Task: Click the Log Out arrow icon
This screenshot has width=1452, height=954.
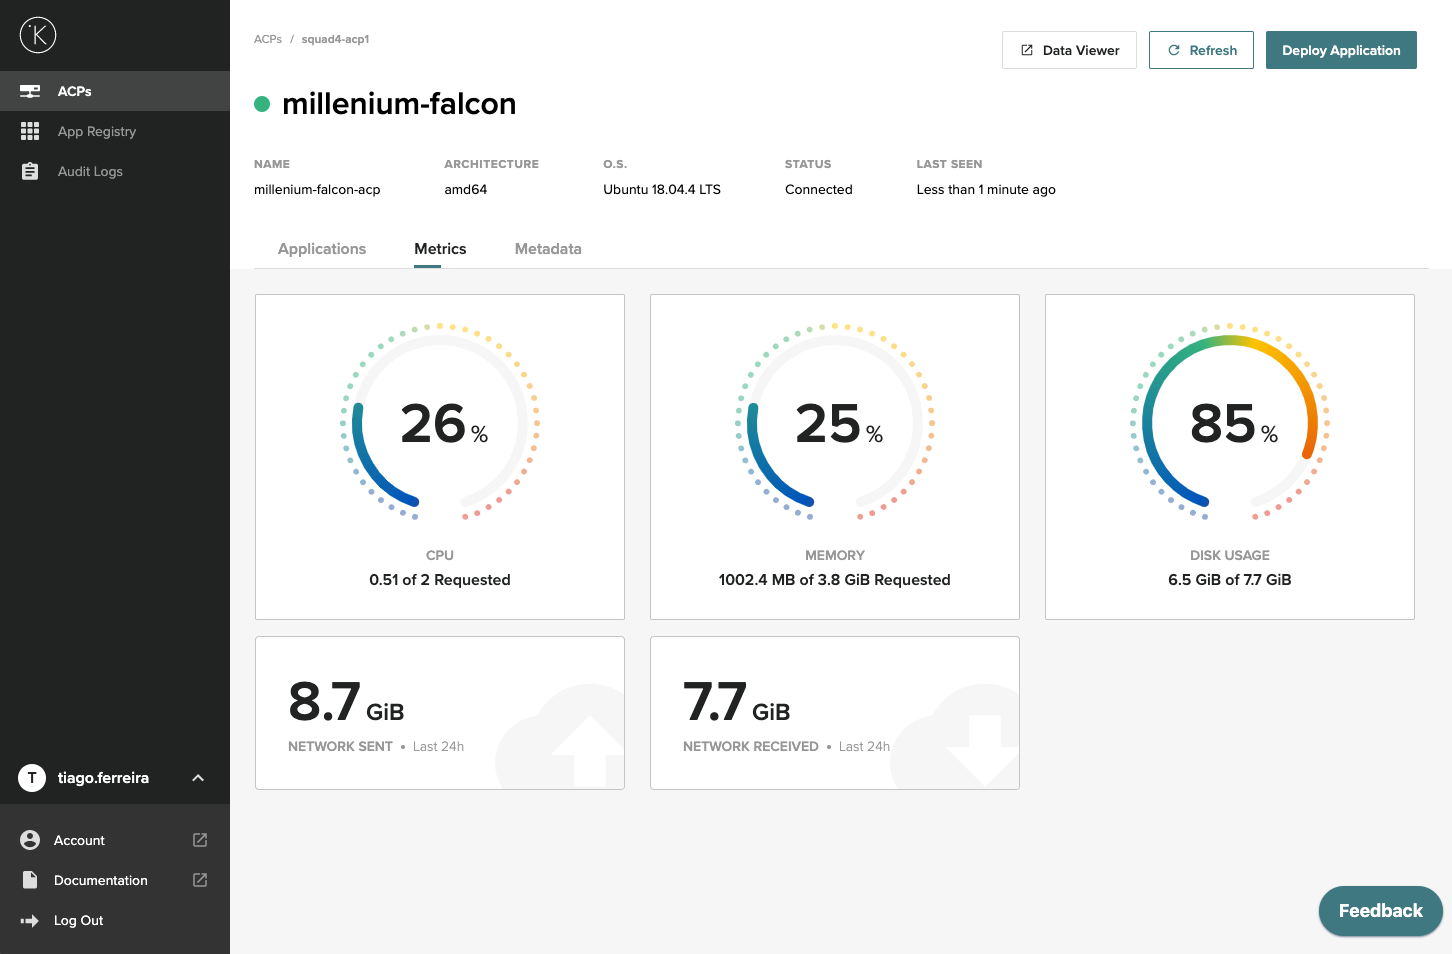Action: coord(30,920)
